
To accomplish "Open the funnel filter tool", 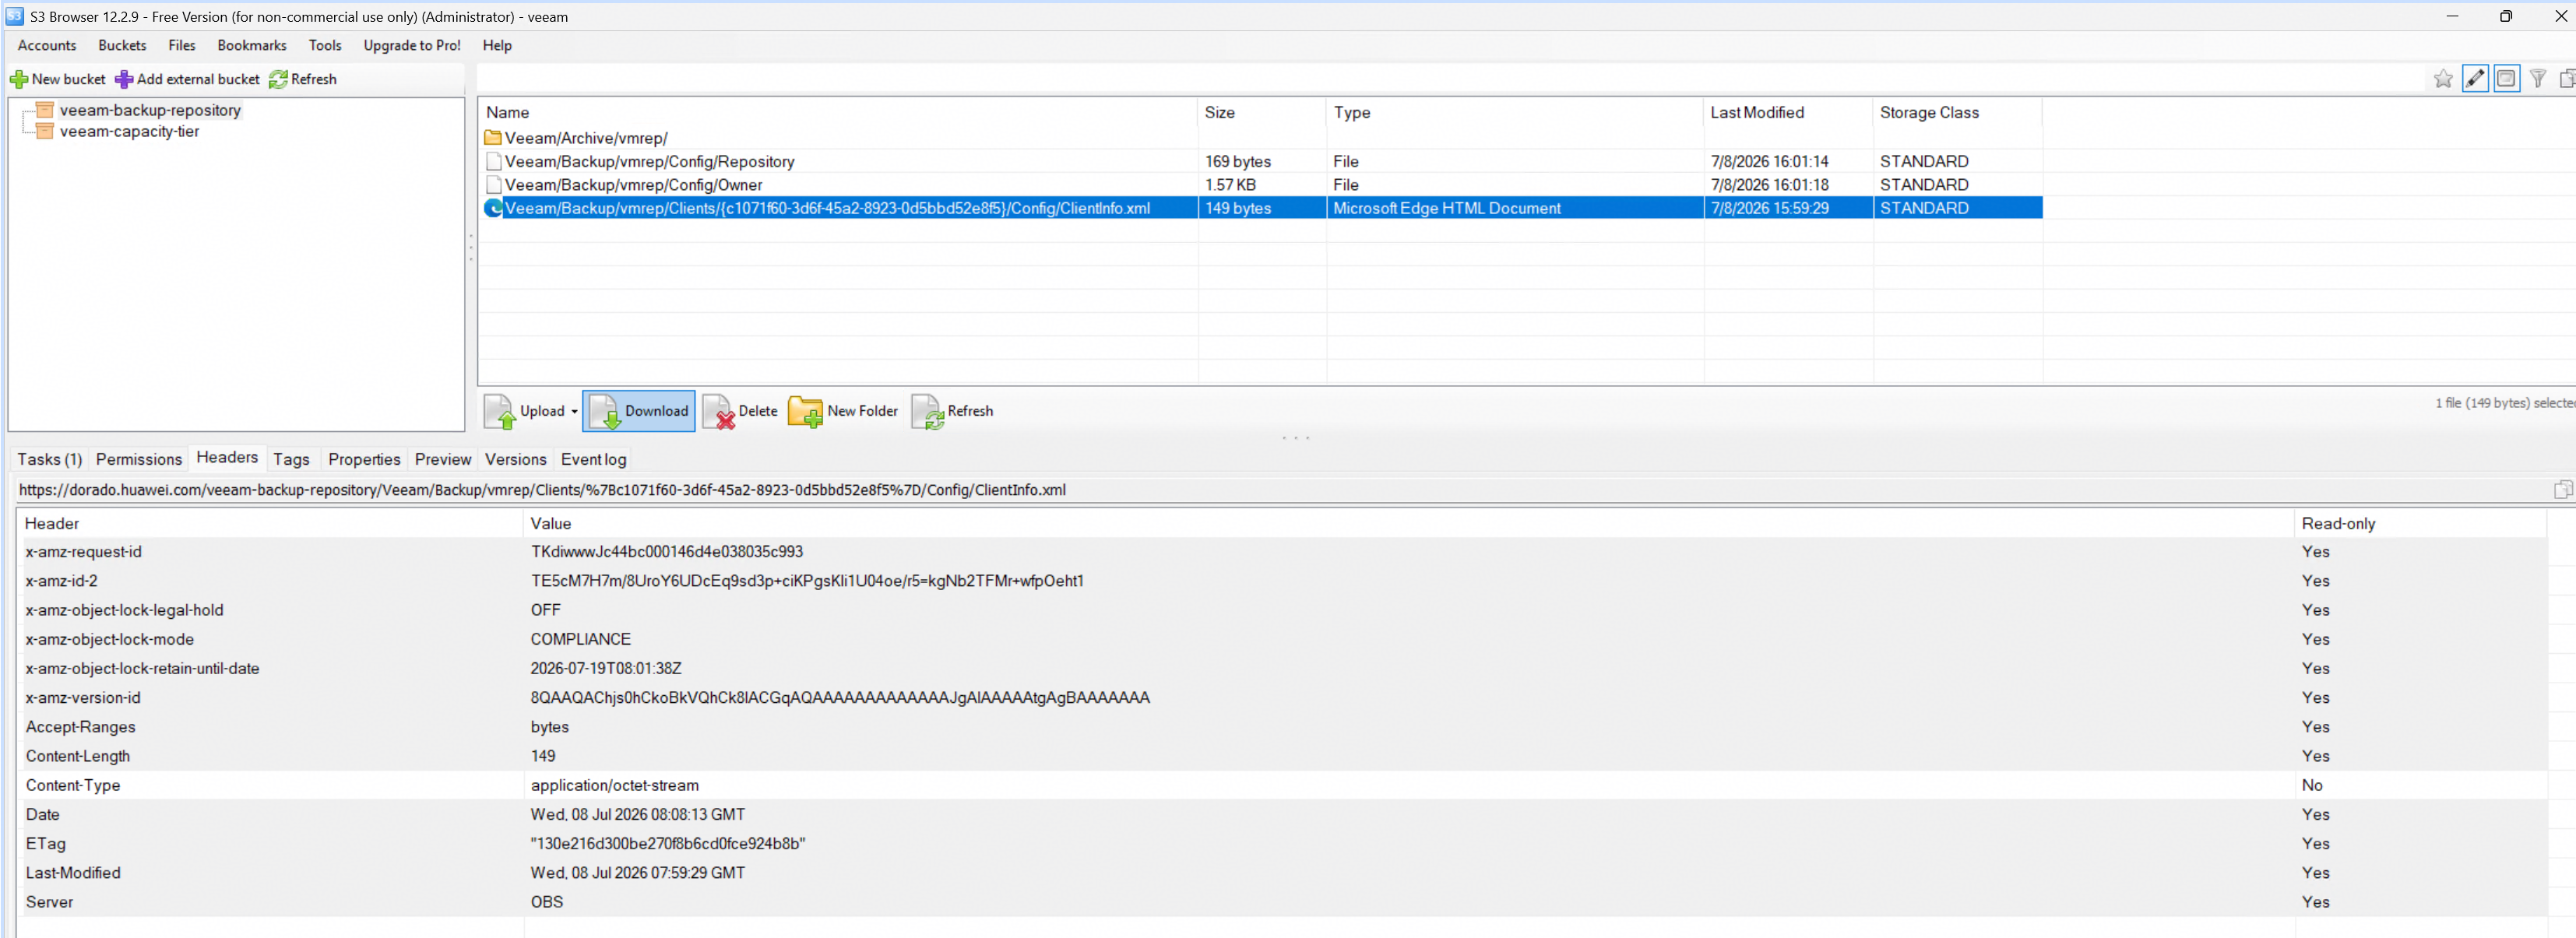I will pyautogui.click(x=2538, y=79).
